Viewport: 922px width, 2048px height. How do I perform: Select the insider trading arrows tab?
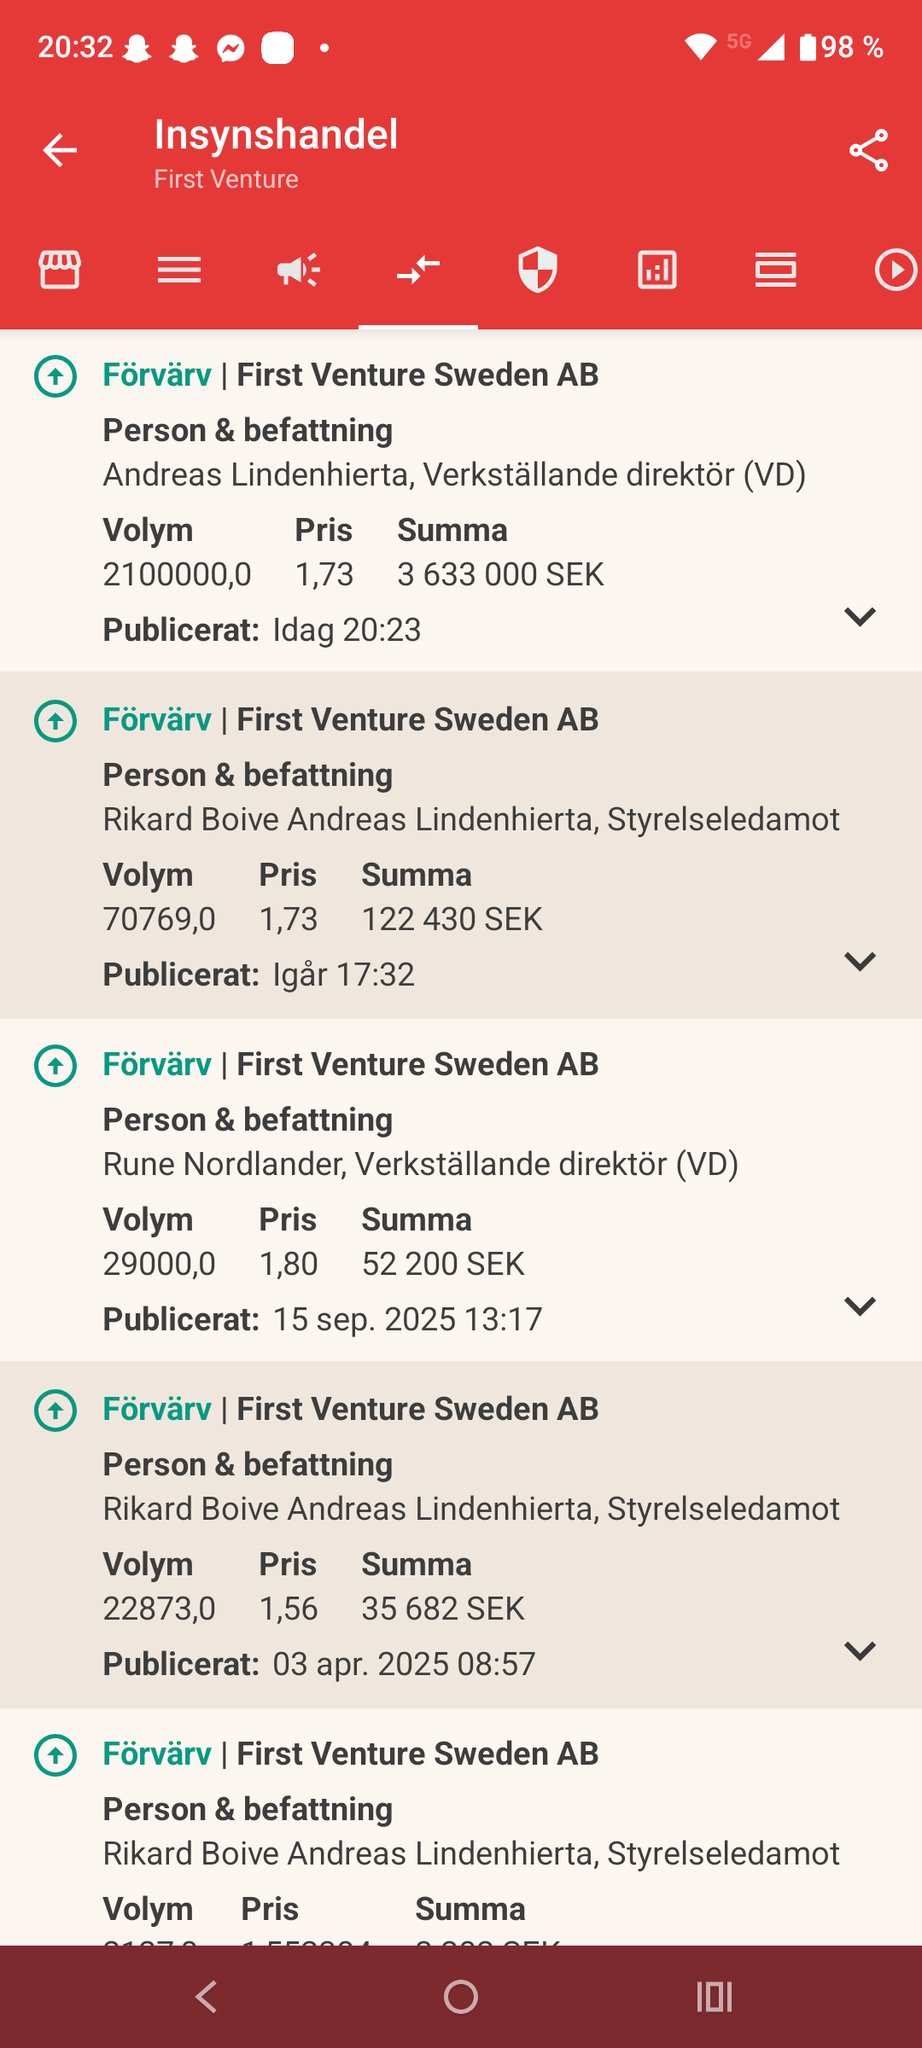tap(418, 270)
